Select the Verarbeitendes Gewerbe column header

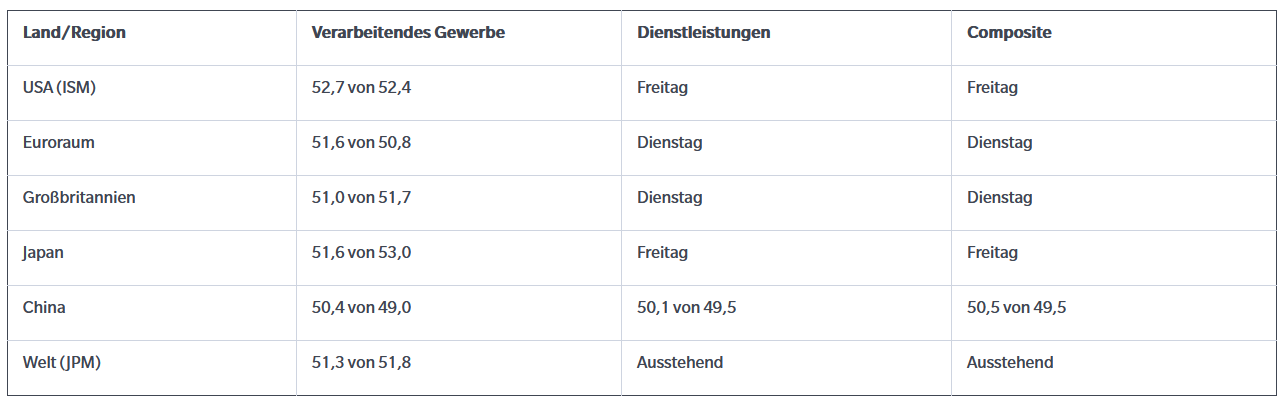408,33
